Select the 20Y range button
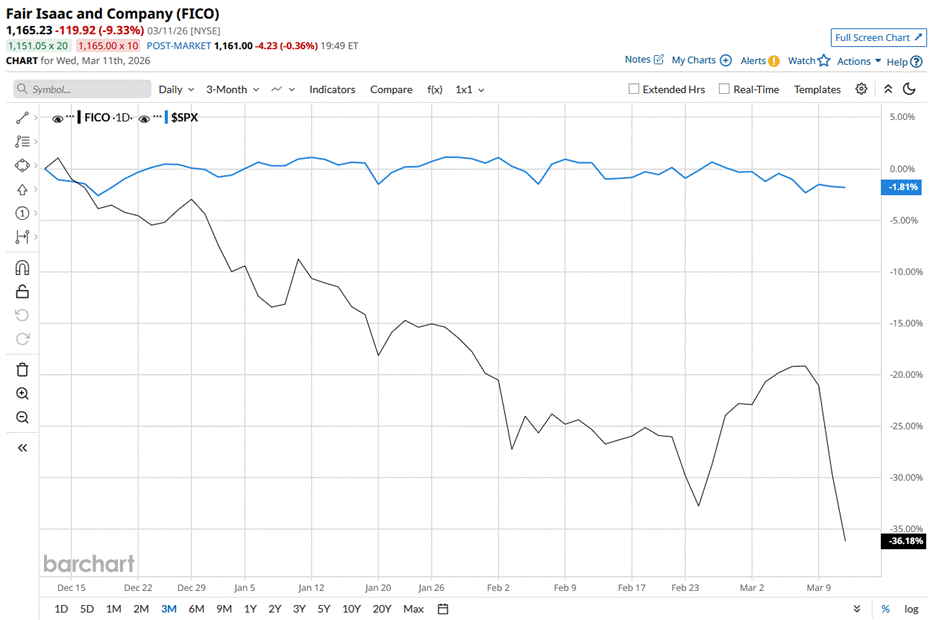This screenshot has width=936, height=620. 381,609
